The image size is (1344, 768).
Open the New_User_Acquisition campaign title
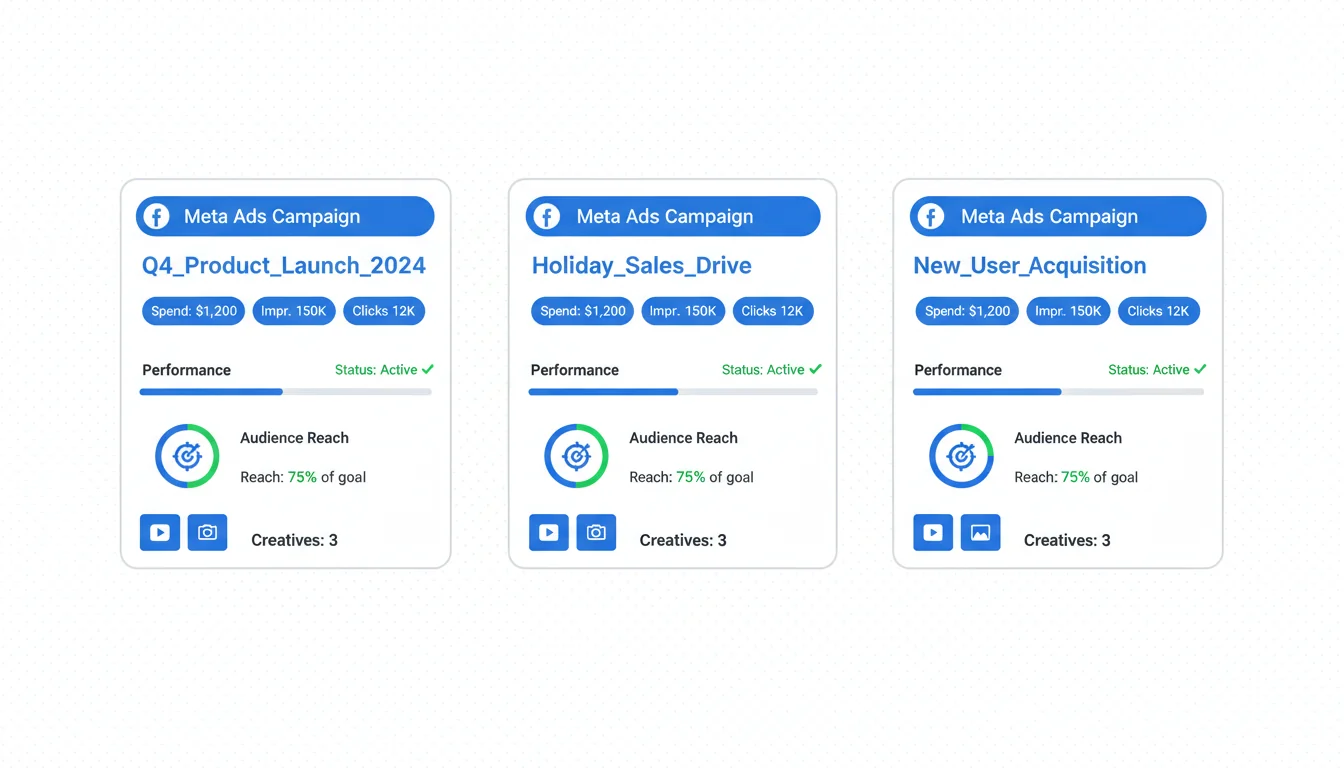click(1029, 266)
